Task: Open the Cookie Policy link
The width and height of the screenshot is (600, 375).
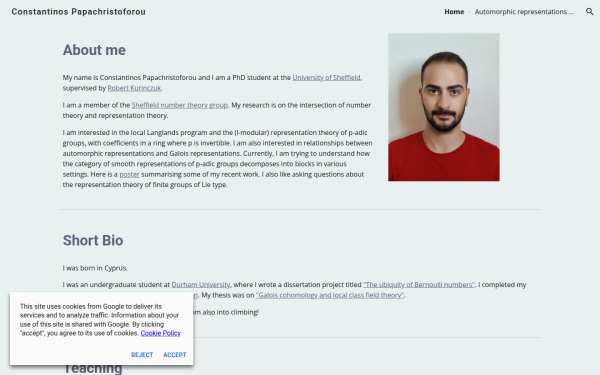Action: tap(160, 333)
